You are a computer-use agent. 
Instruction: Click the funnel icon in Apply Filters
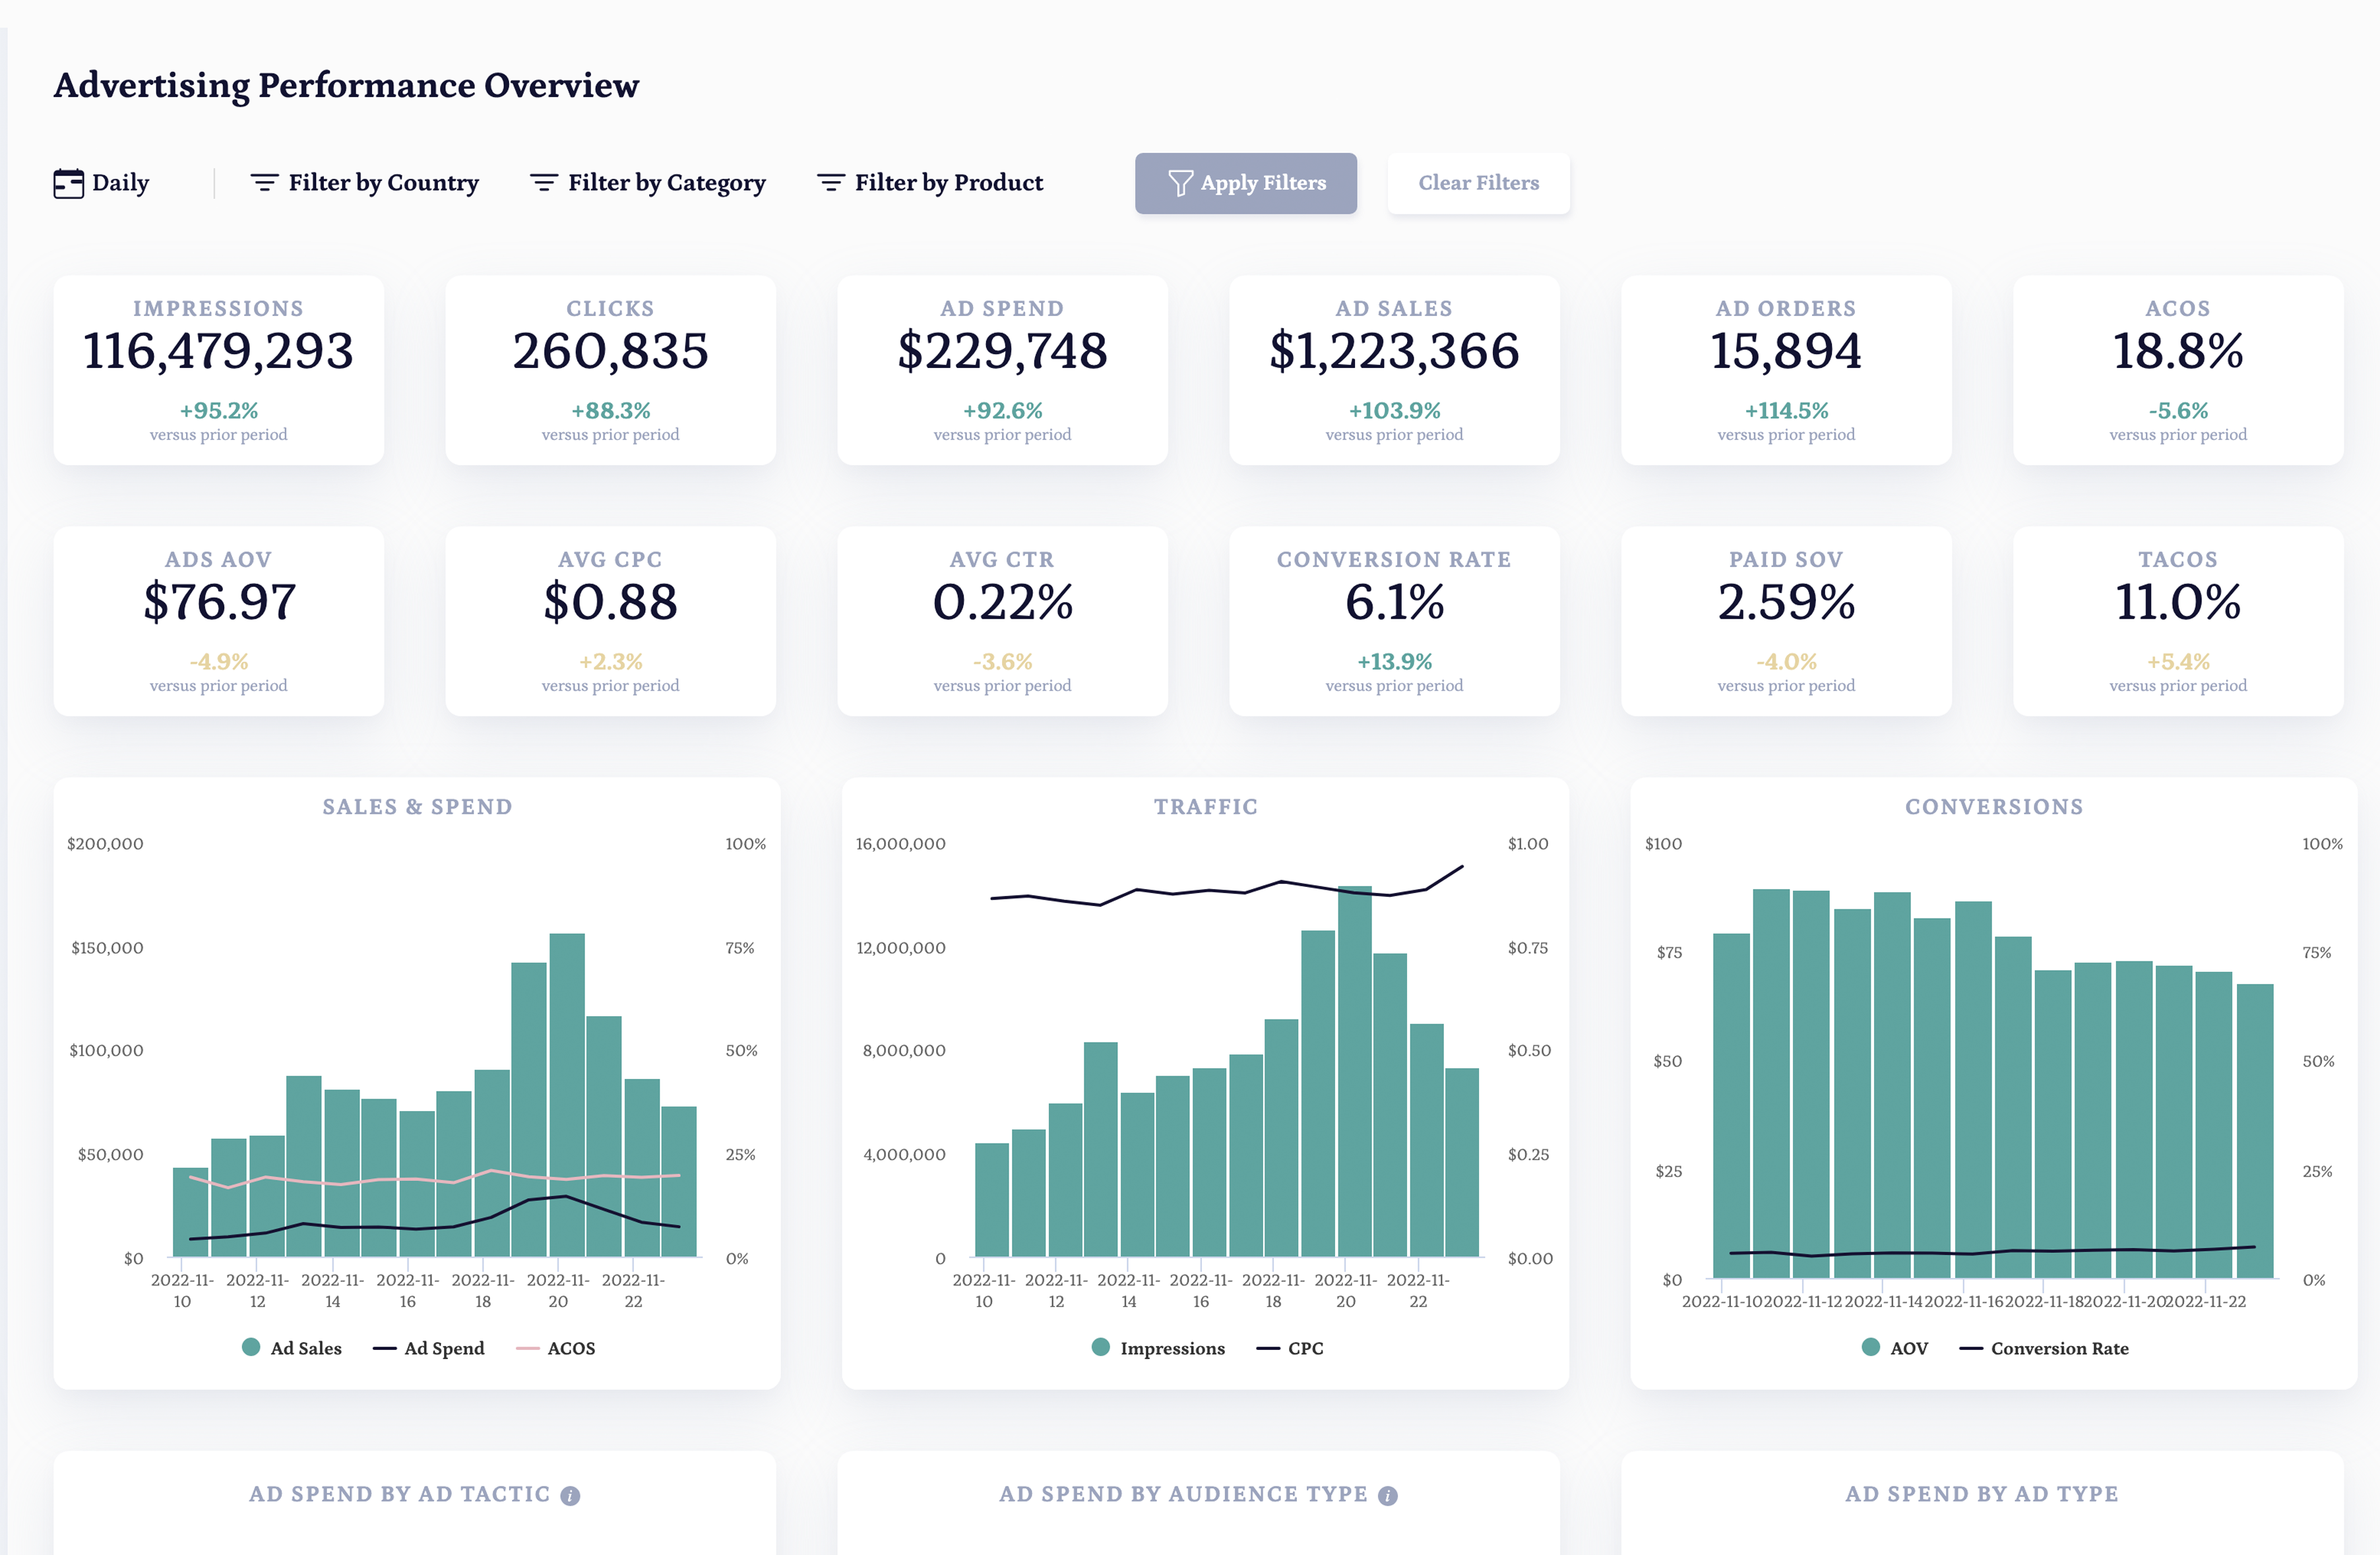pyautogui.click(x=1180, y=183)
